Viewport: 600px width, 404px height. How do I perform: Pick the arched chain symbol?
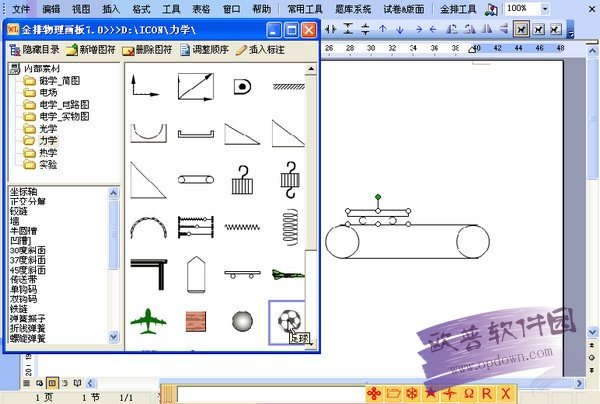pyautogui.click(x=148, y=227)
